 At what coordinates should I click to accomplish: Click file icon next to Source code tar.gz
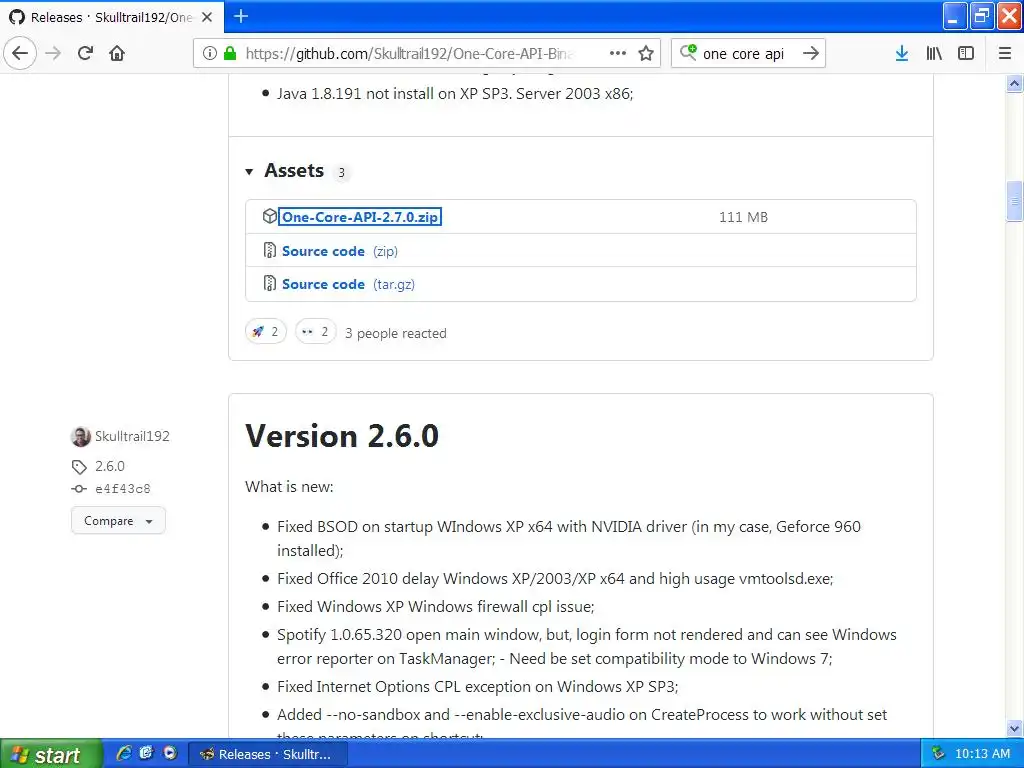[x=270, y=283]
